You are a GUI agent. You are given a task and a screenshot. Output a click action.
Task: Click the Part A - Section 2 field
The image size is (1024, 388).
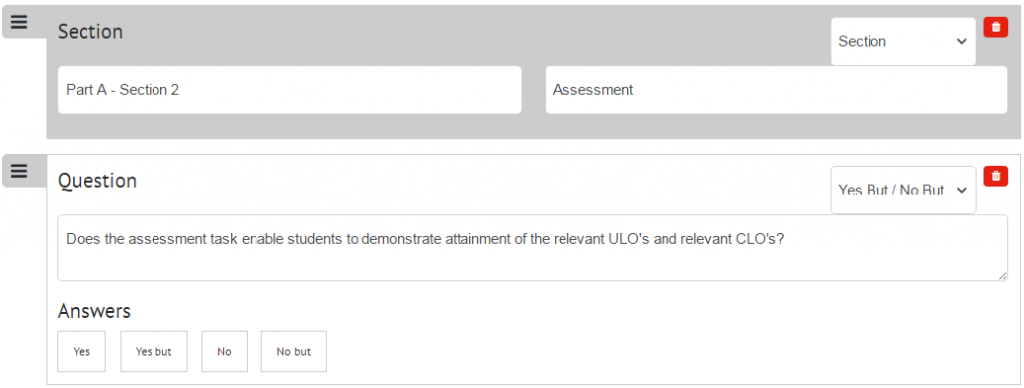pyautogui.click(x=289, y=90)
